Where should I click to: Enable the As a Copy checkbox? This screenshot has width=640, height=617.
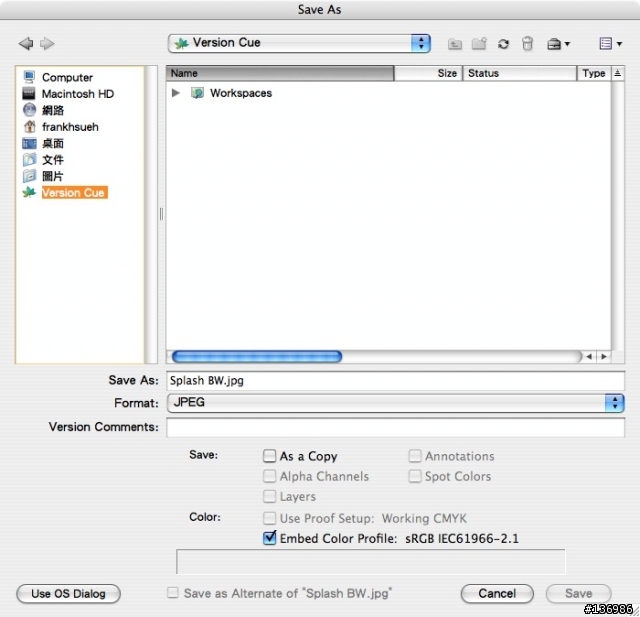coord(269,456)
